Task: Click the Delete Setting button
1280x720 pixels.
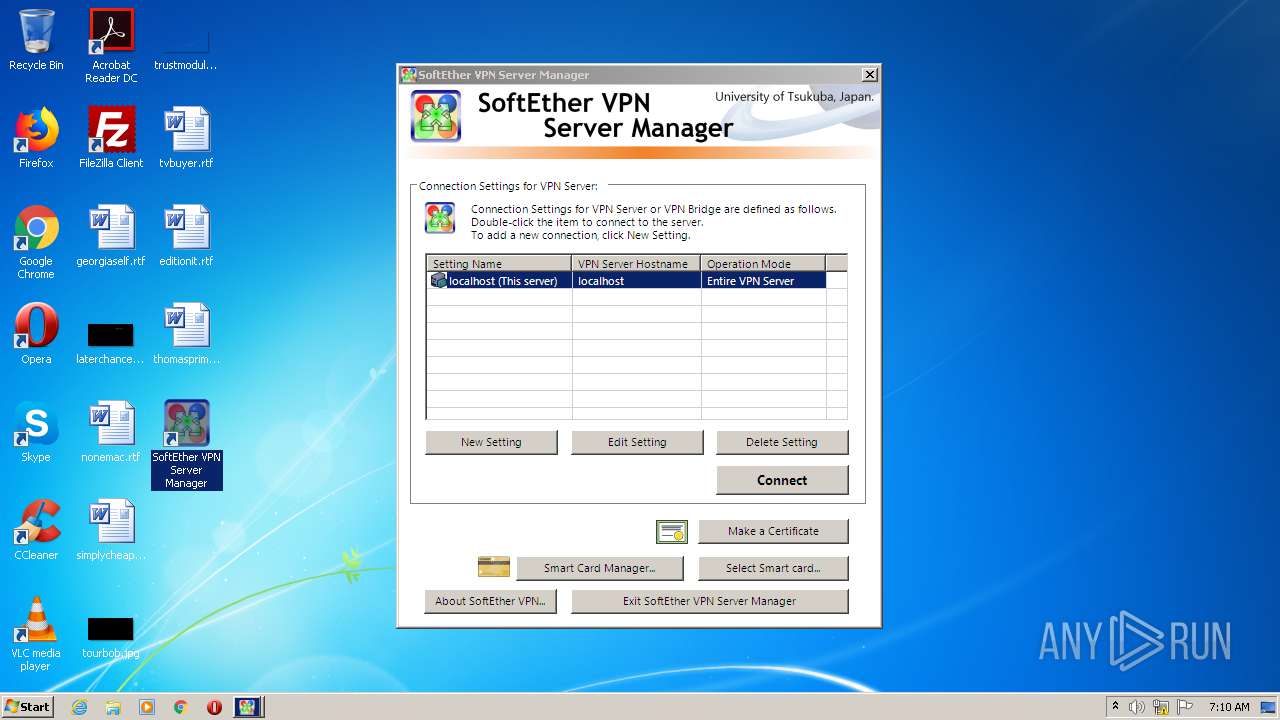Action: [x=782, y=442]
